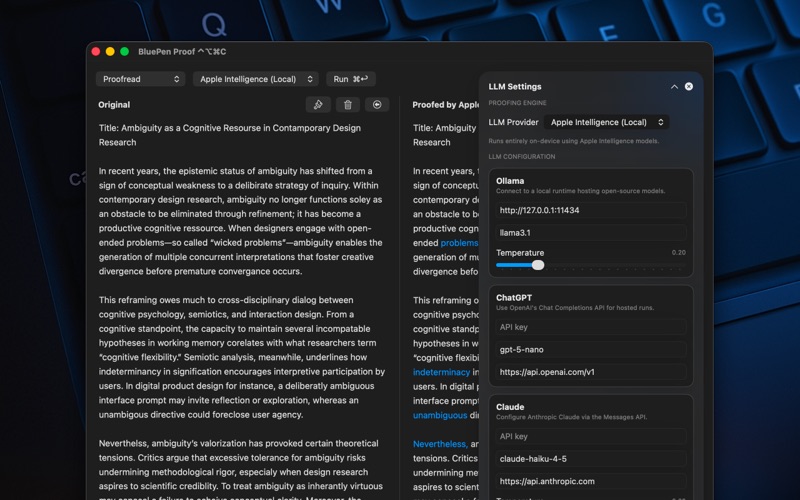This screenshot has height=500, width=800.
Task: Close the LLM Settings panel
Action: coord(689,86)
